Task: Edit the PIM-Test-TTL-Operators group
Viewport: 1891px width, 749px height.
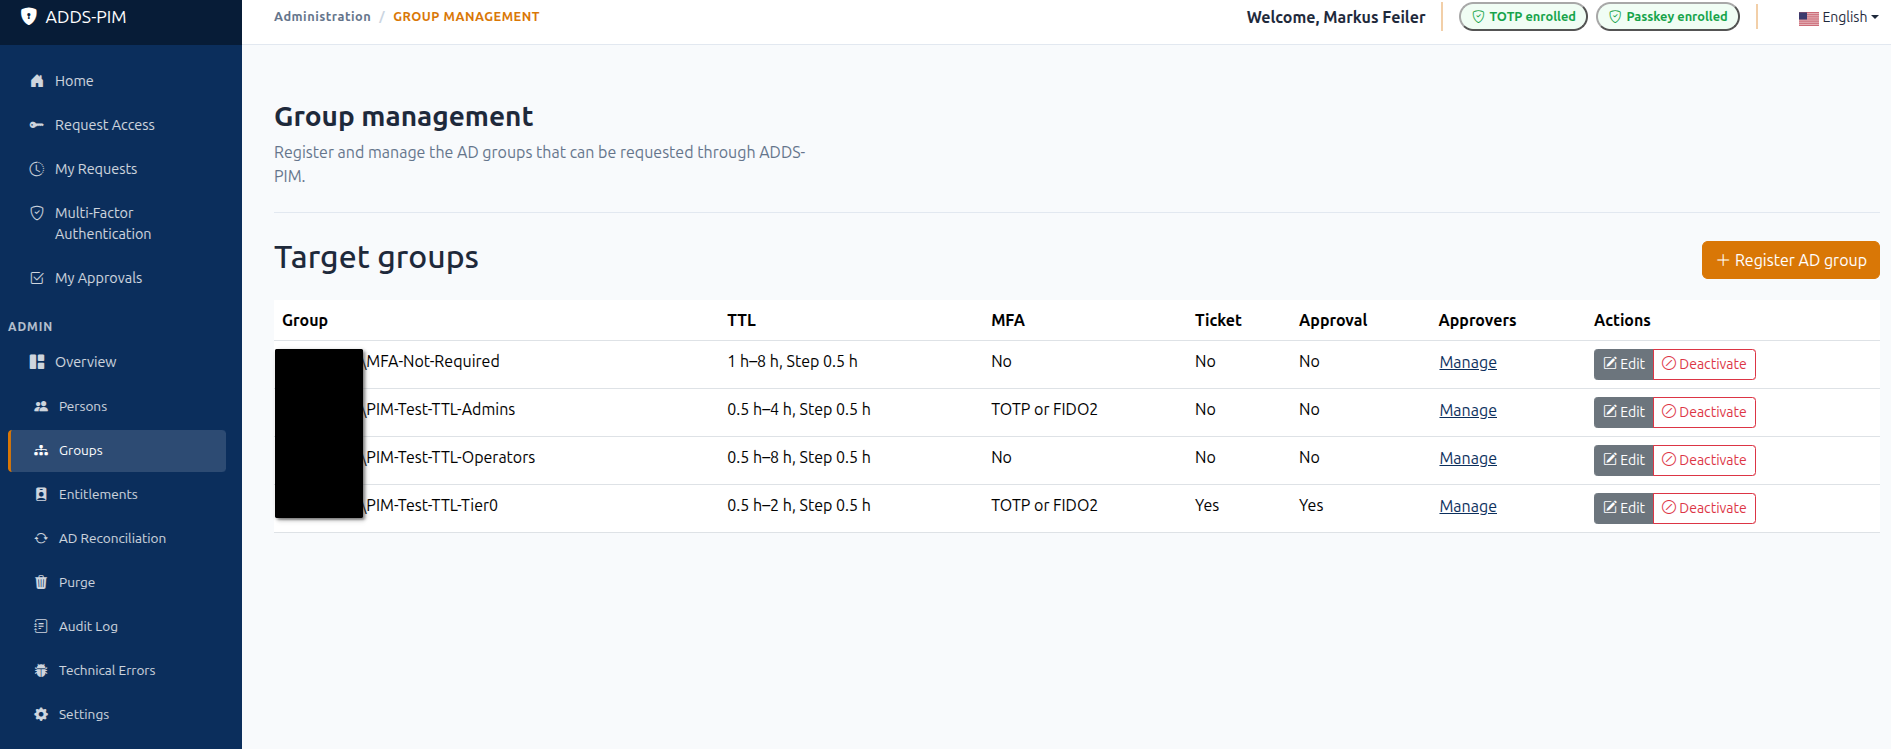Action: [x=1624, y=460]
